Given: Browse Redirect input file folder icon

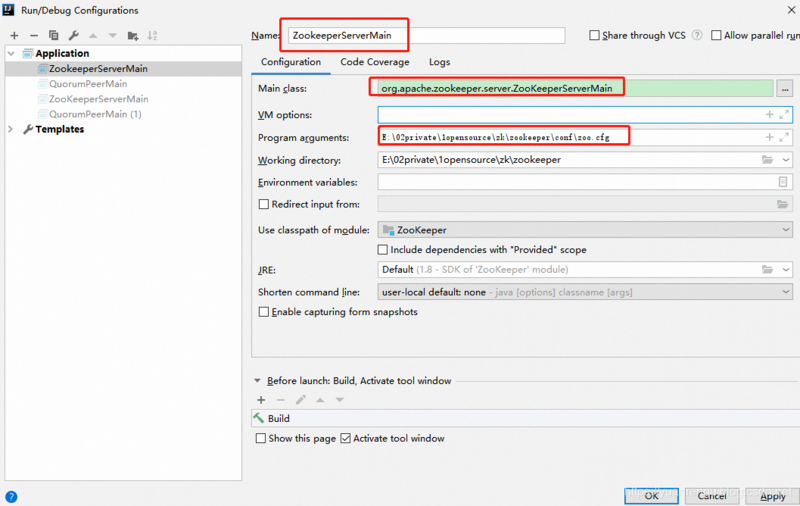Looking at the screenshot, I should 782,205.
